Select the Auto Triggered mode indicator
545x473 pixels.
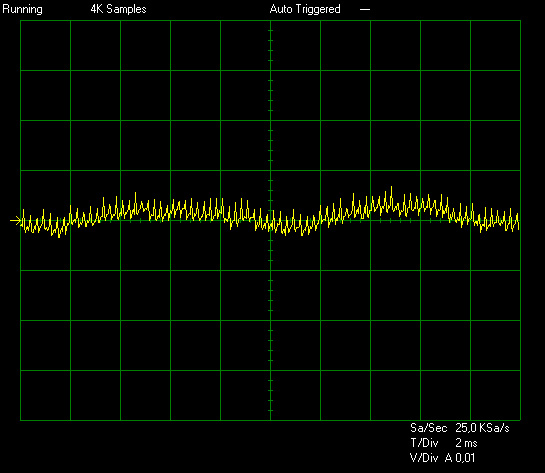(x=305, y=9)
